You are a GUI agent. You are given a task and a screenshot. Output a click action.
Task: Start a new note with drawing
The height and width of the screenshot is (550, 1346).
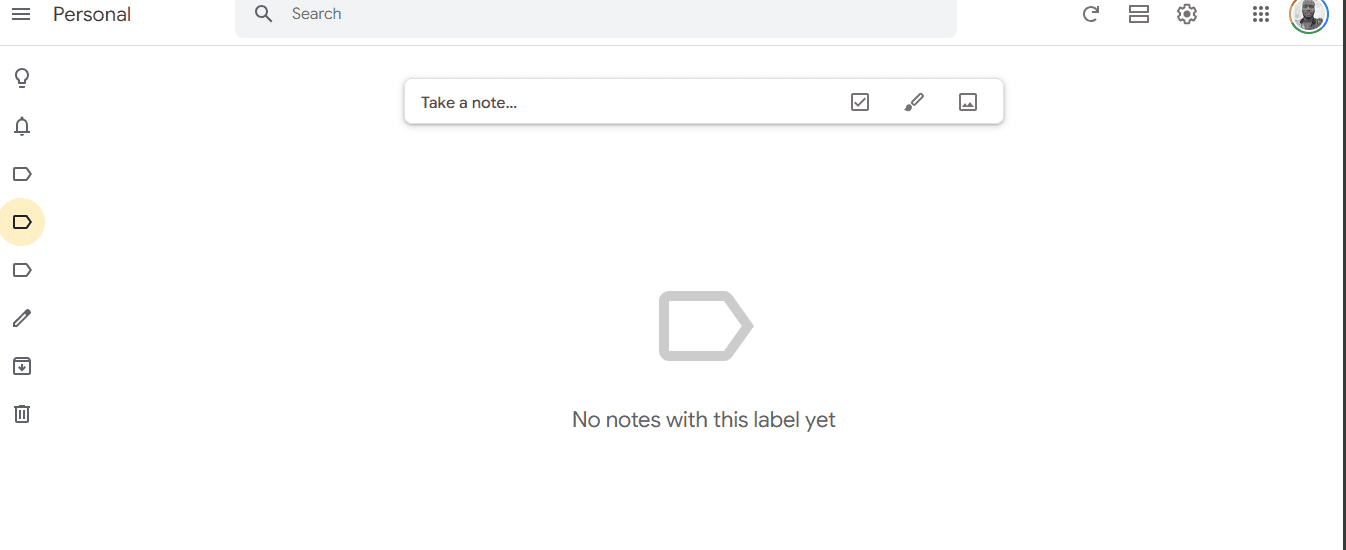pyautogui.click(x=914, y=102)
